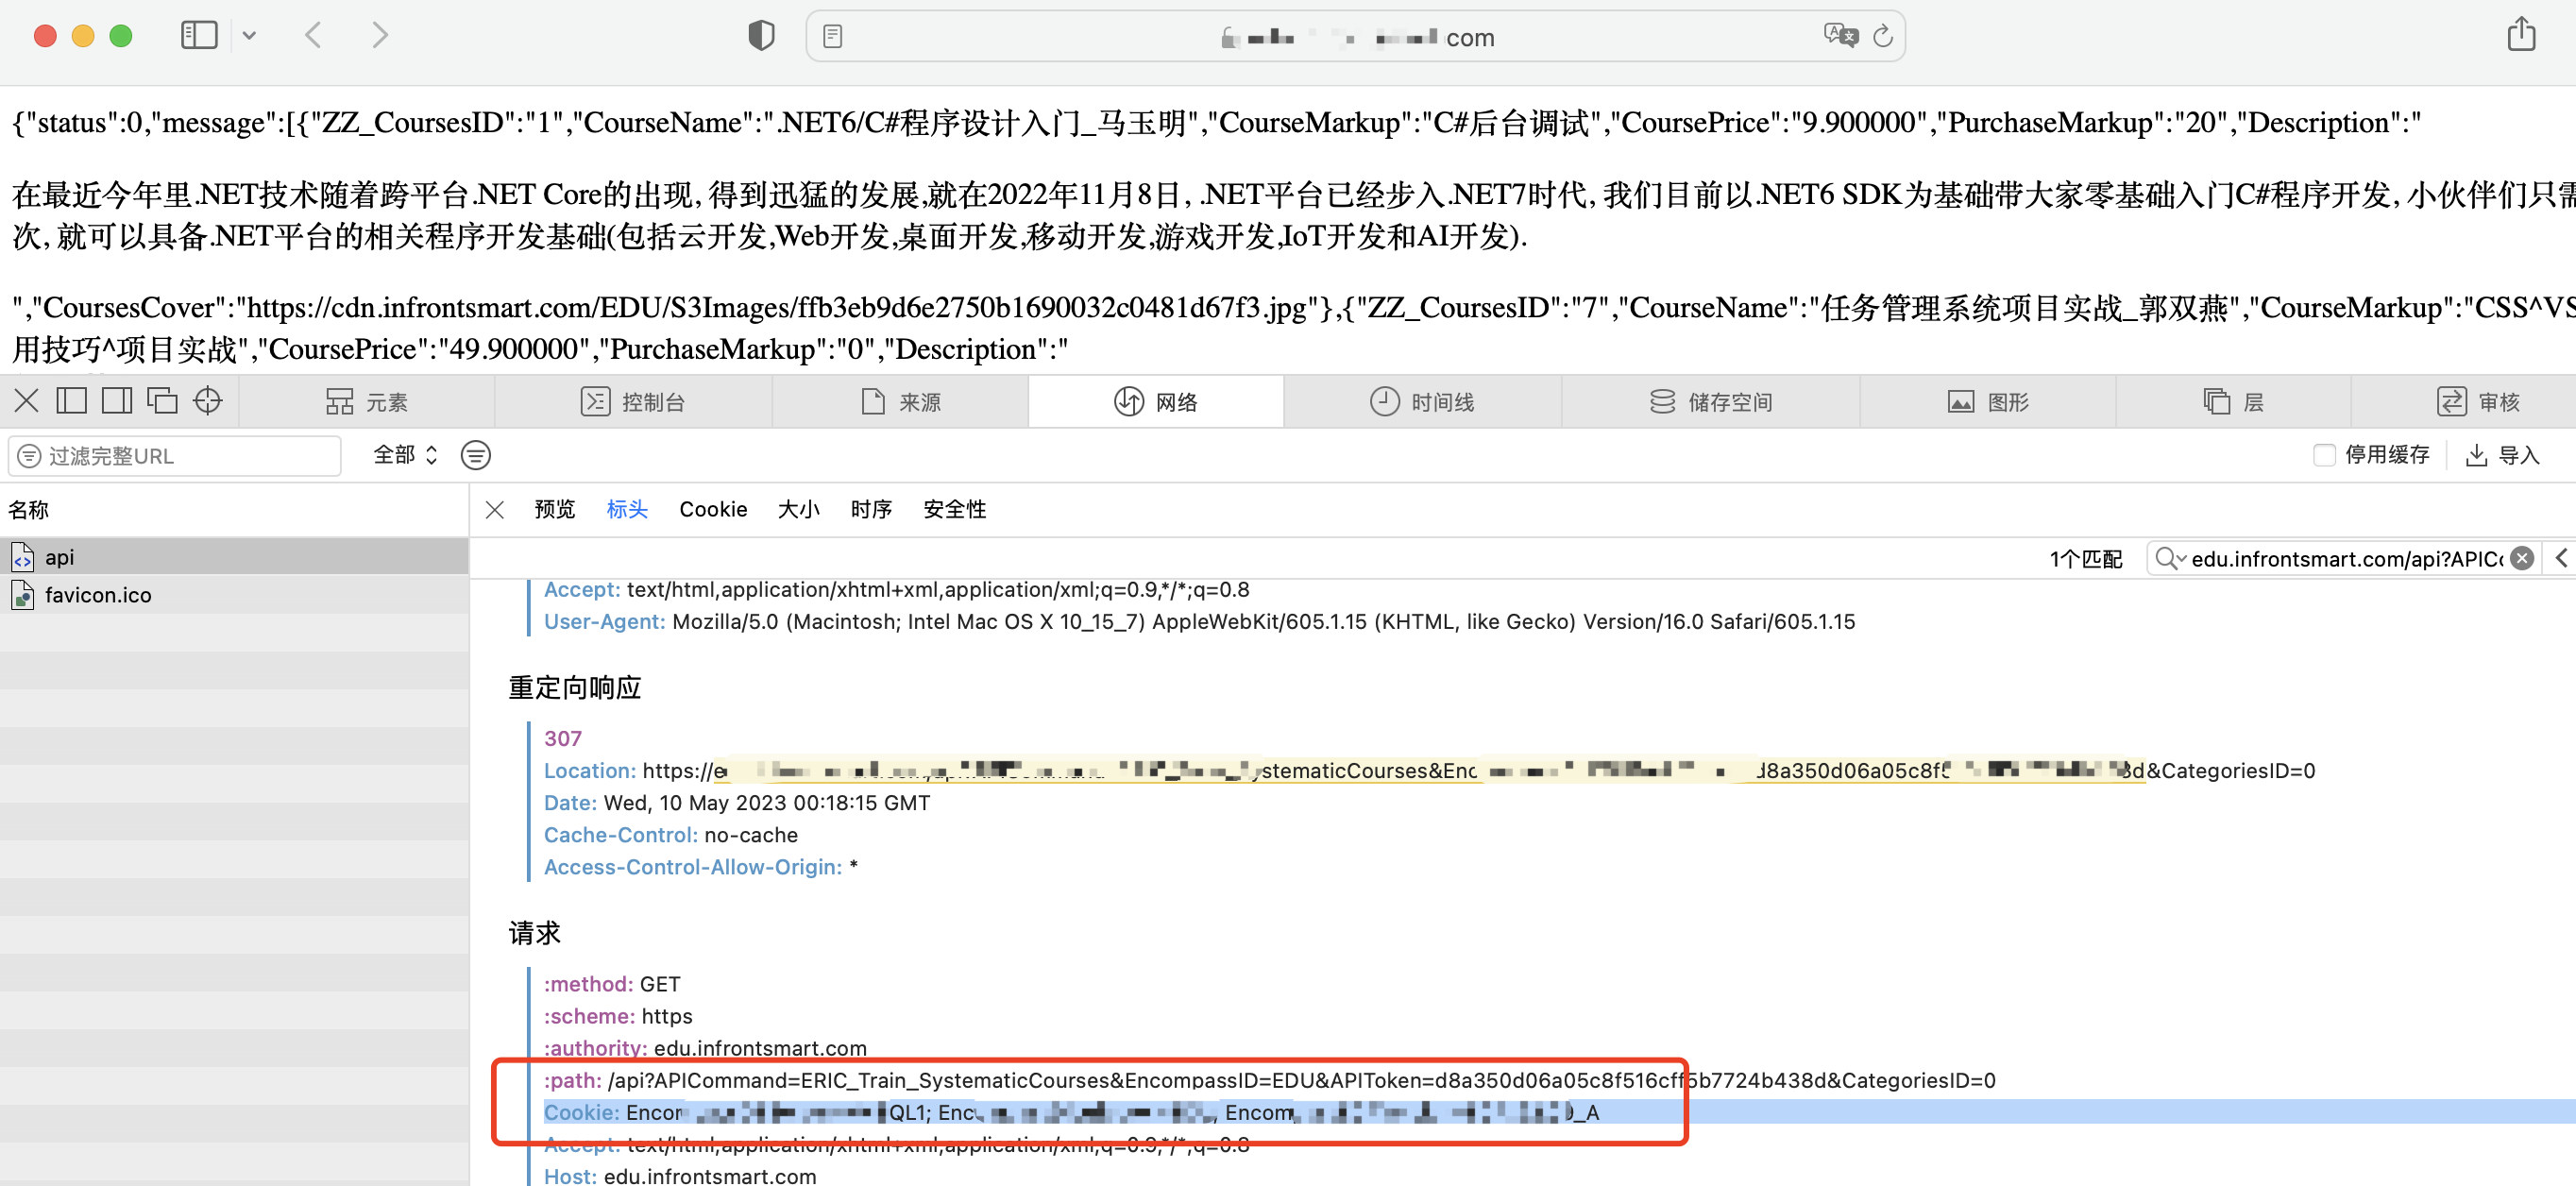
Task: Click the User-Agent header line
Action: (x=1199, y=621)
